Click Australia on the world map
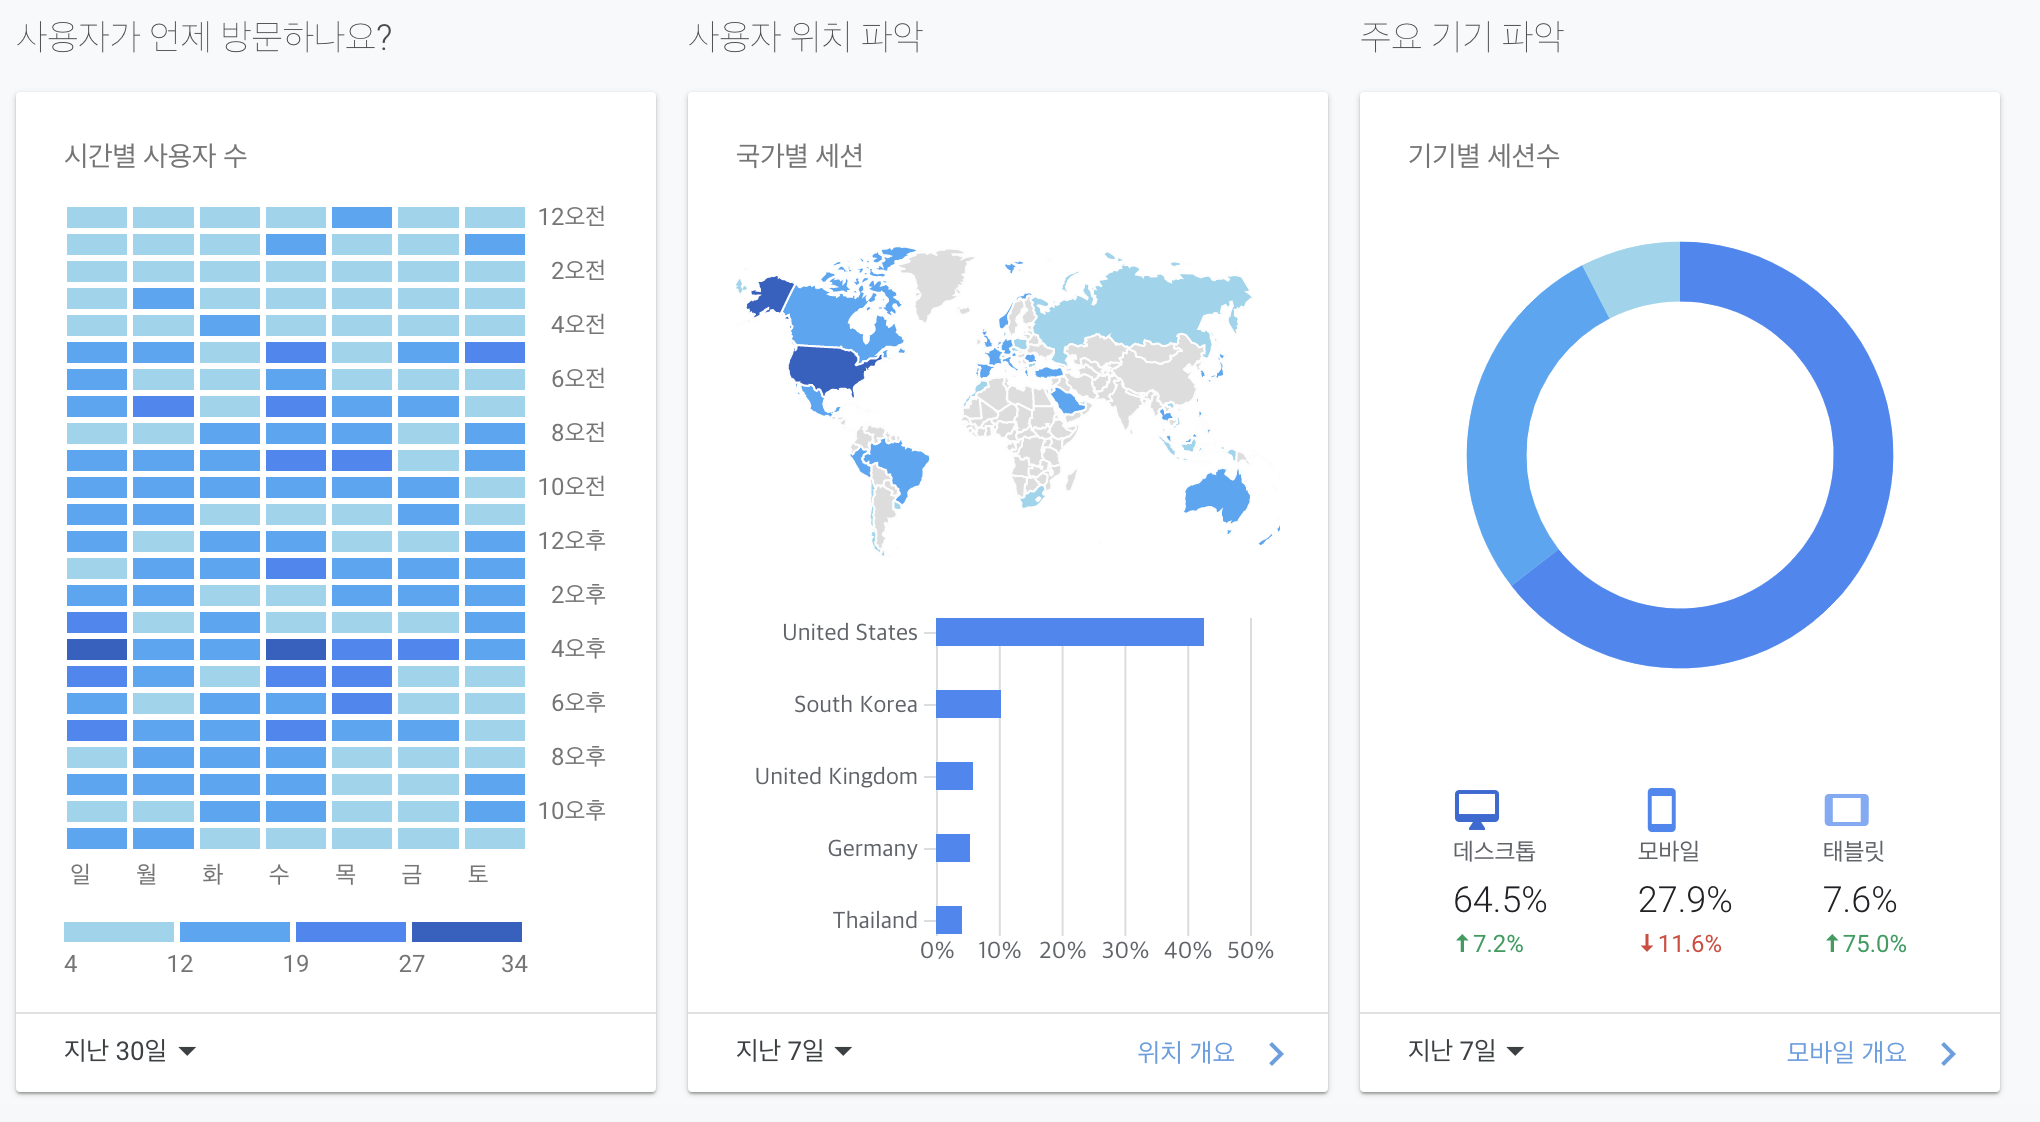The width and height of the screenshot is (2040, 1122). [x=1217, y=496]
